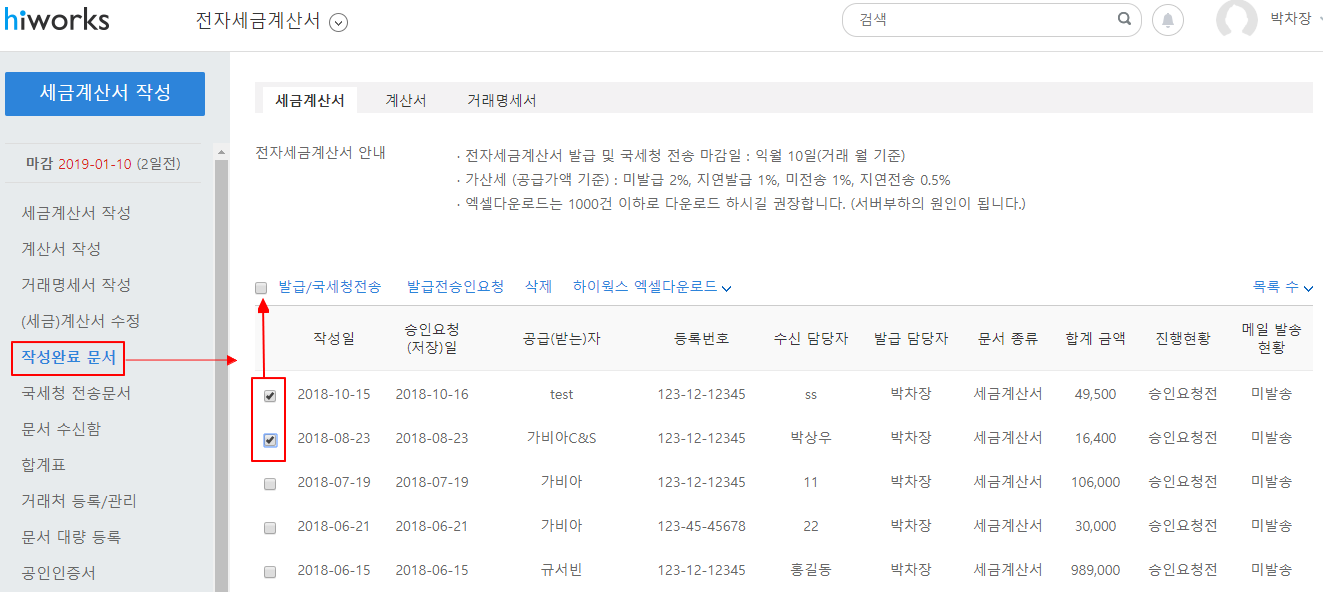Select the 규서빈 row checkbox

coord(270,571)
